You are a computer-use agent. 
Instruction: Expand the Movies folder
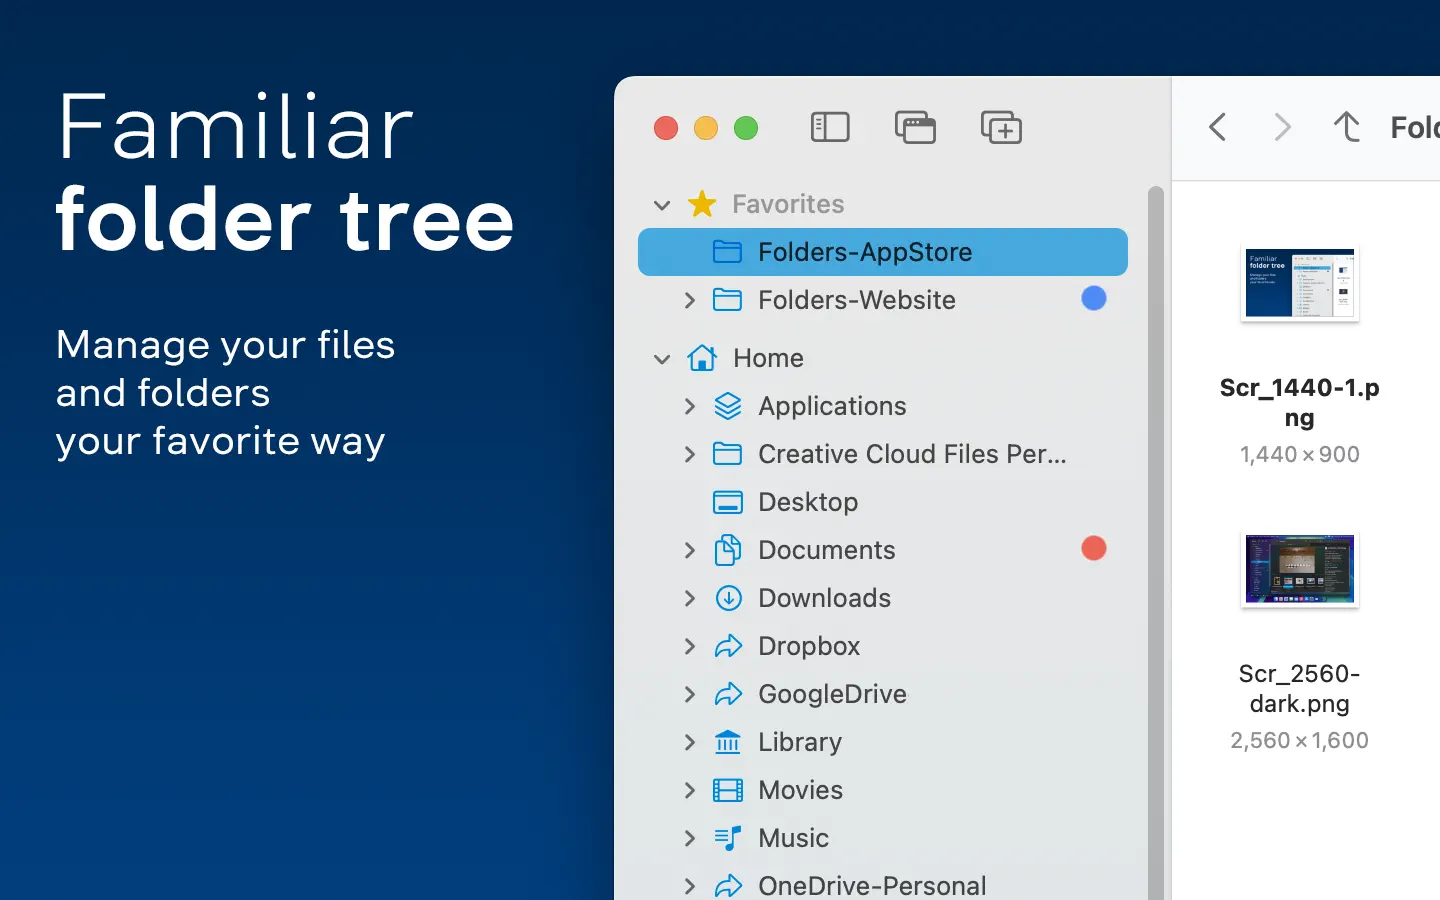[x=689, y=790]
